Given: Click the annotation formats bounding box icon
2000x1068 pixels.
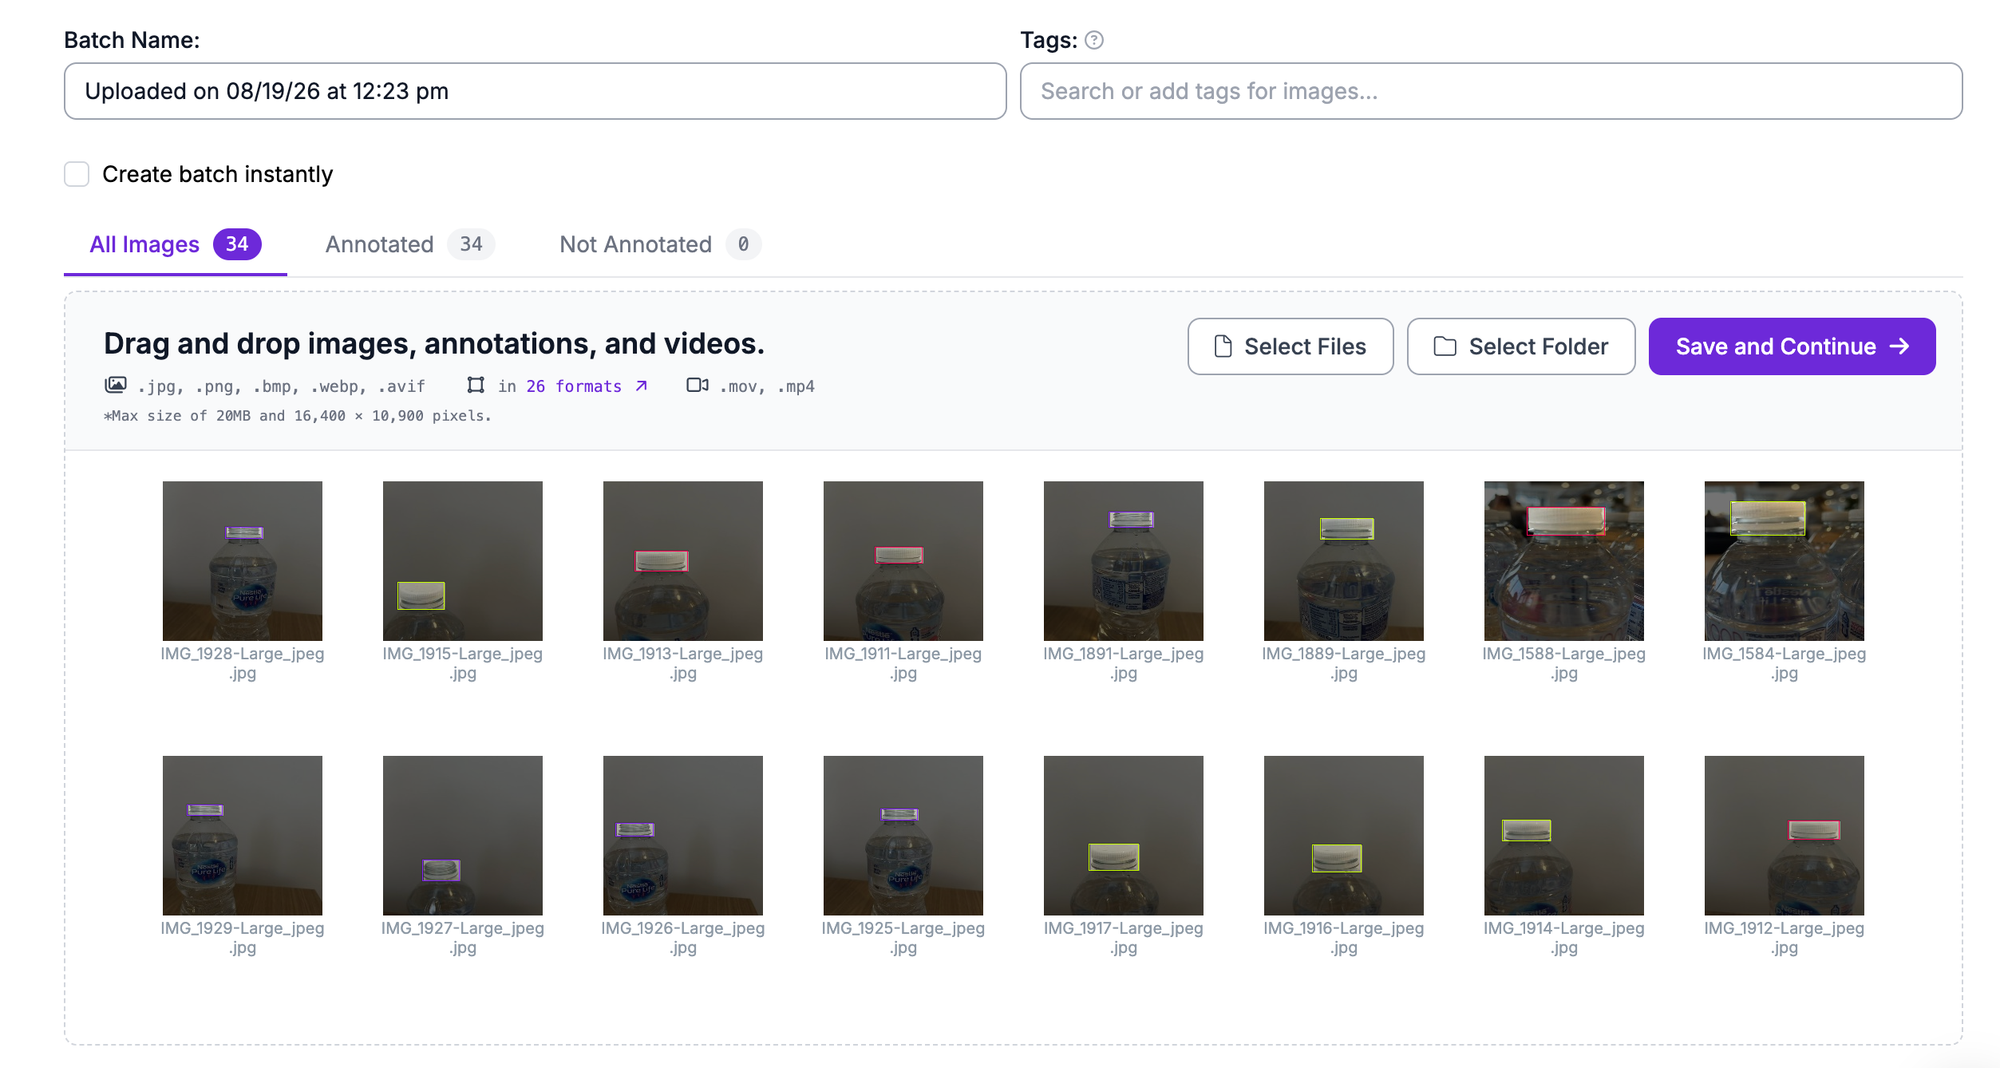Looking at the screenshot, I should coord(476,385).
